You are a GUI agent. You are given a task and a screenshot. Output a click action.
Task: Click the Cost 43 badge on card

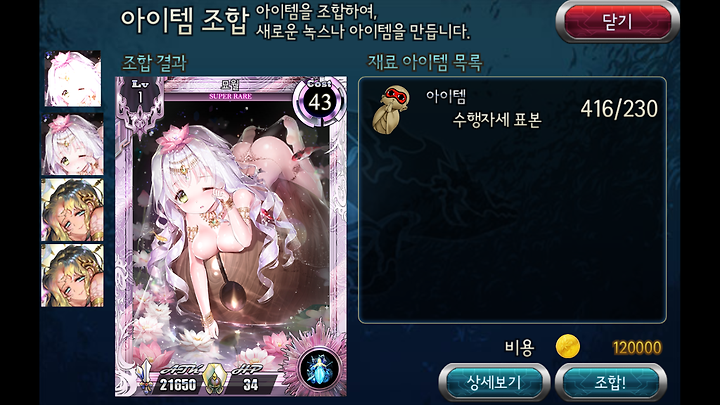pyautogui.click(x=320, y=102)
